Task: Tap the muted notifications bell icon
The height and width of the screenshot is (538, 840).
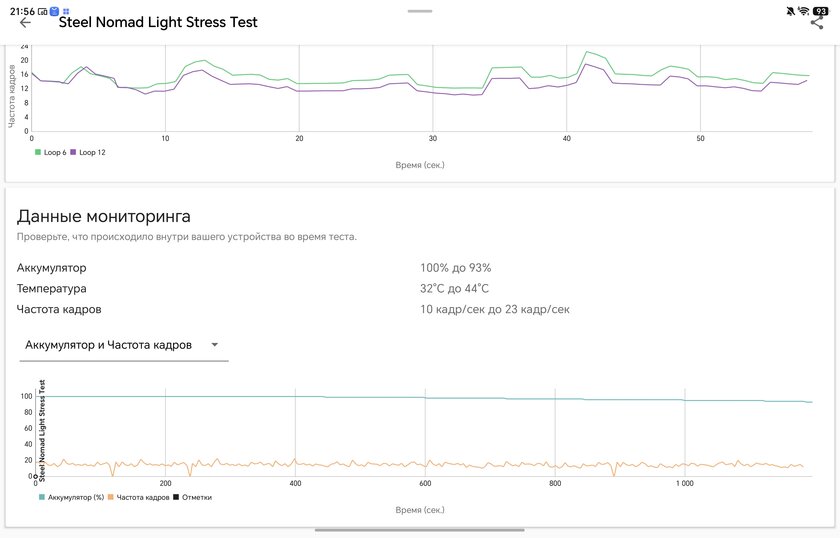Action: point(790,11)
